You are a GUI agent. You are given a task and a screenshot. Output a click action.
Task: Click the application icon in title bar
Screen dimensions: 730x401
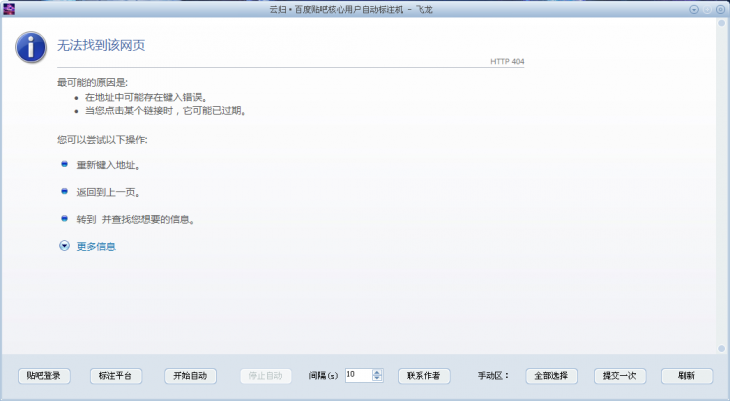[x=9, y=9]
